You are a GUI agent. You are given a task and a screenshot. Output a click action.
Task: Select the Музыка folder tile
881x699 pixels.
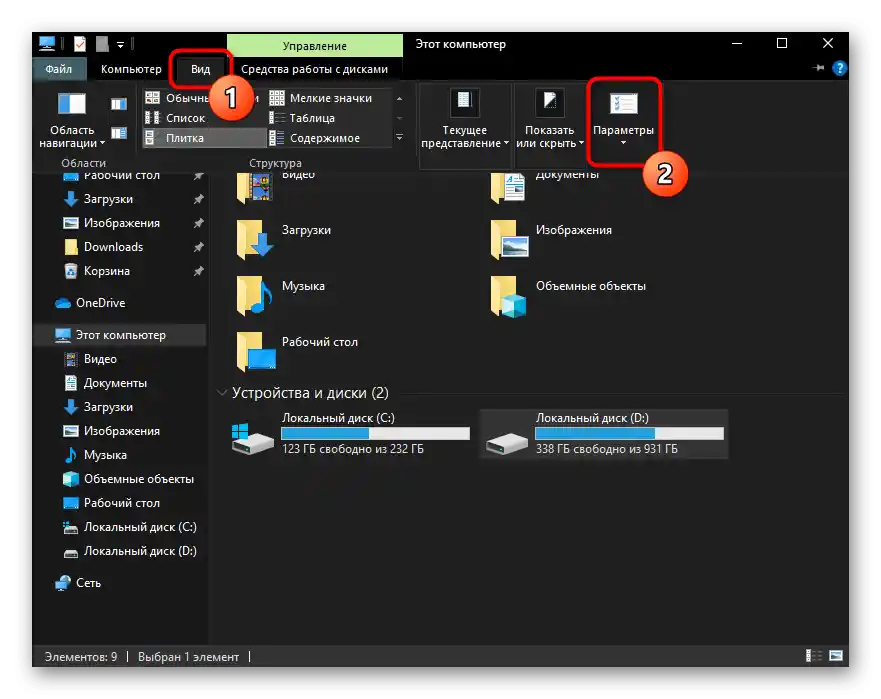click(x=281, y=295)
